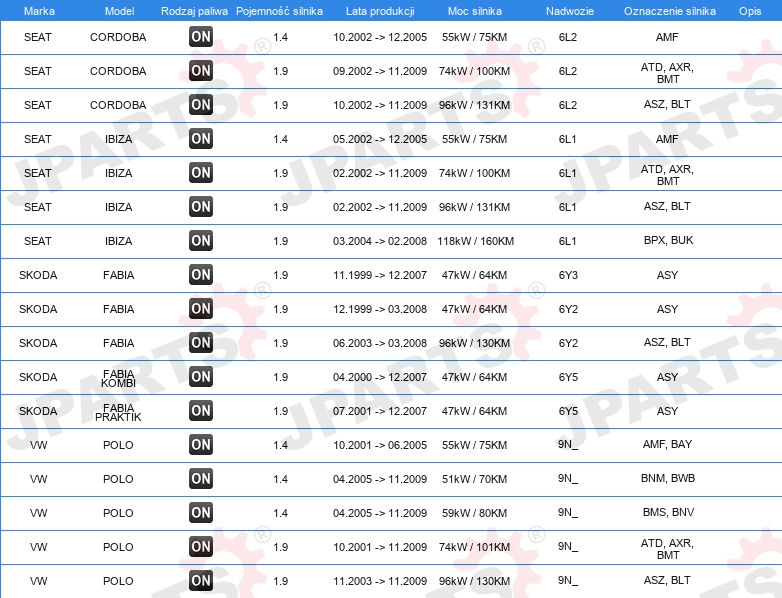Click ON fuel icon in Polo 74kW / 101KM row

click(x=201, y=546)
